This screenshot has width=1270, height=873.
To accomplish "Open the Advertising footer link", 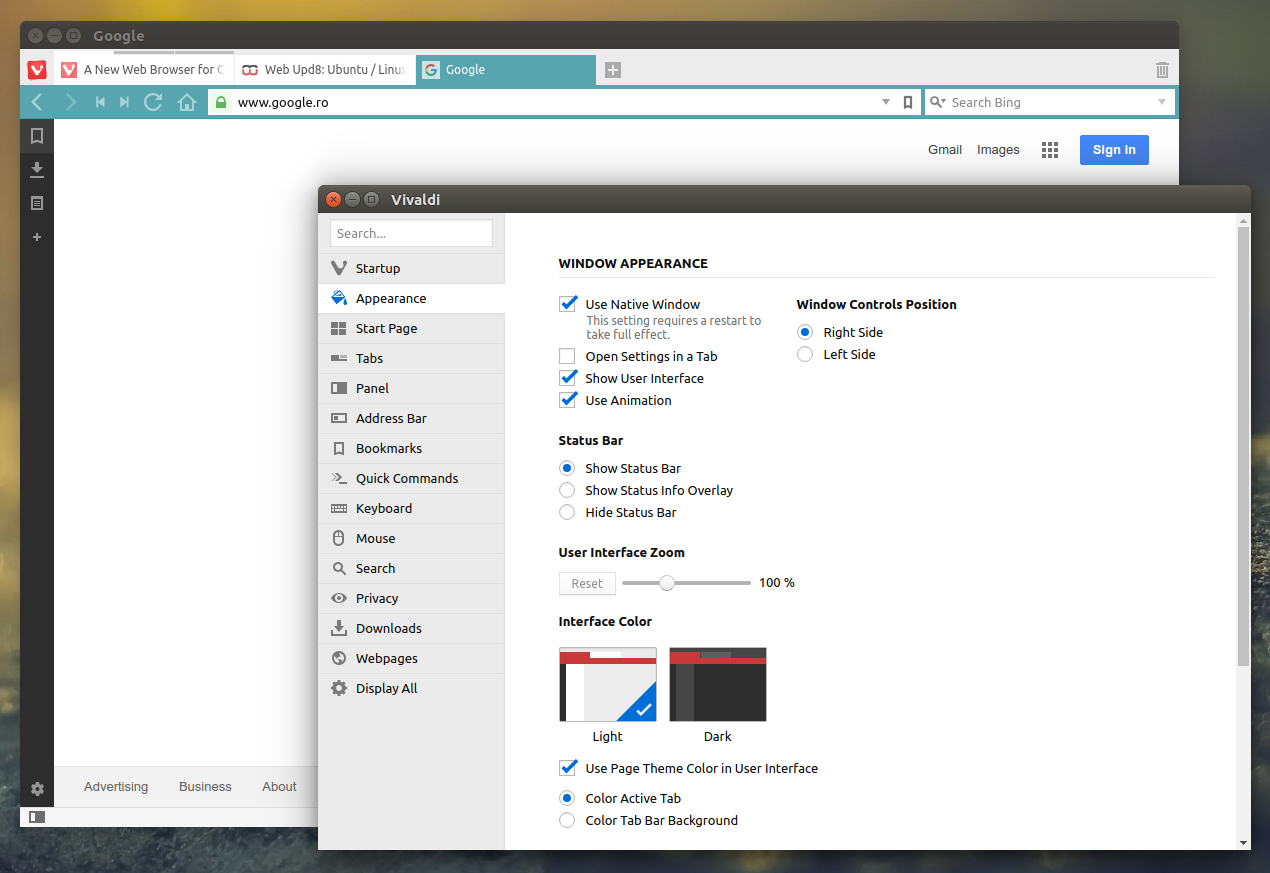I will (x=116, y=787).
